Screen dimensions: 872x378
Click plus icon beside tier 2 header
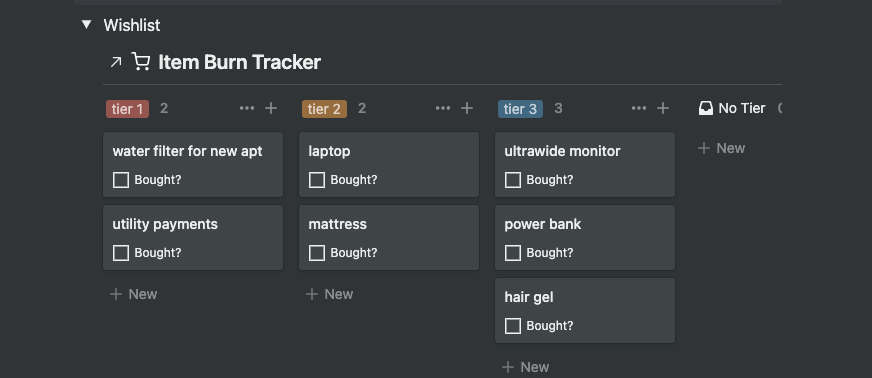pyautogui.click(x=467, y=108)
